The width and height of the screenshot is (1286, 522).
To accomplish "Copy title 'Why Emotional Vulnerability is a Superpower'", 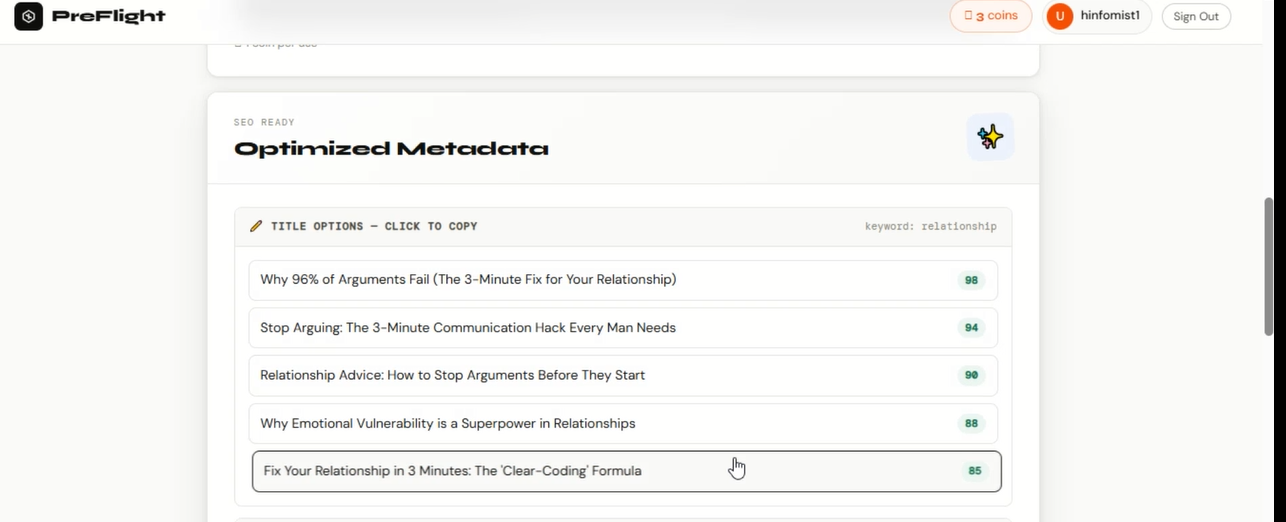I will (x=623, y=424).
